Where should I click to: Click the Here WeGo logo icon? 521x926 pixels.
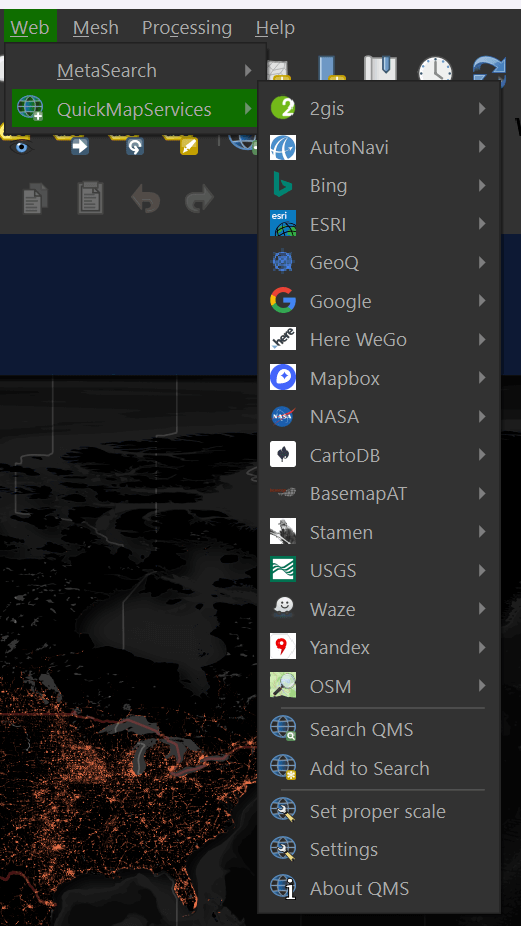click(283, 340)
